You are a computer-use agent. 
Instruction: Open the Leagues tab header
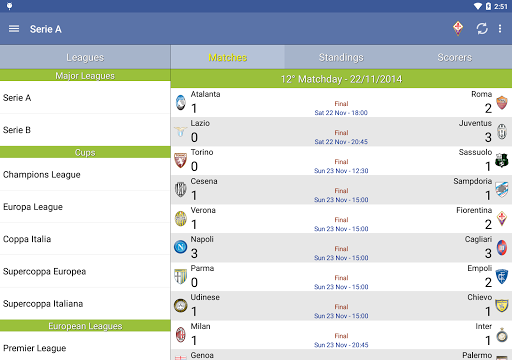point(85,57)
